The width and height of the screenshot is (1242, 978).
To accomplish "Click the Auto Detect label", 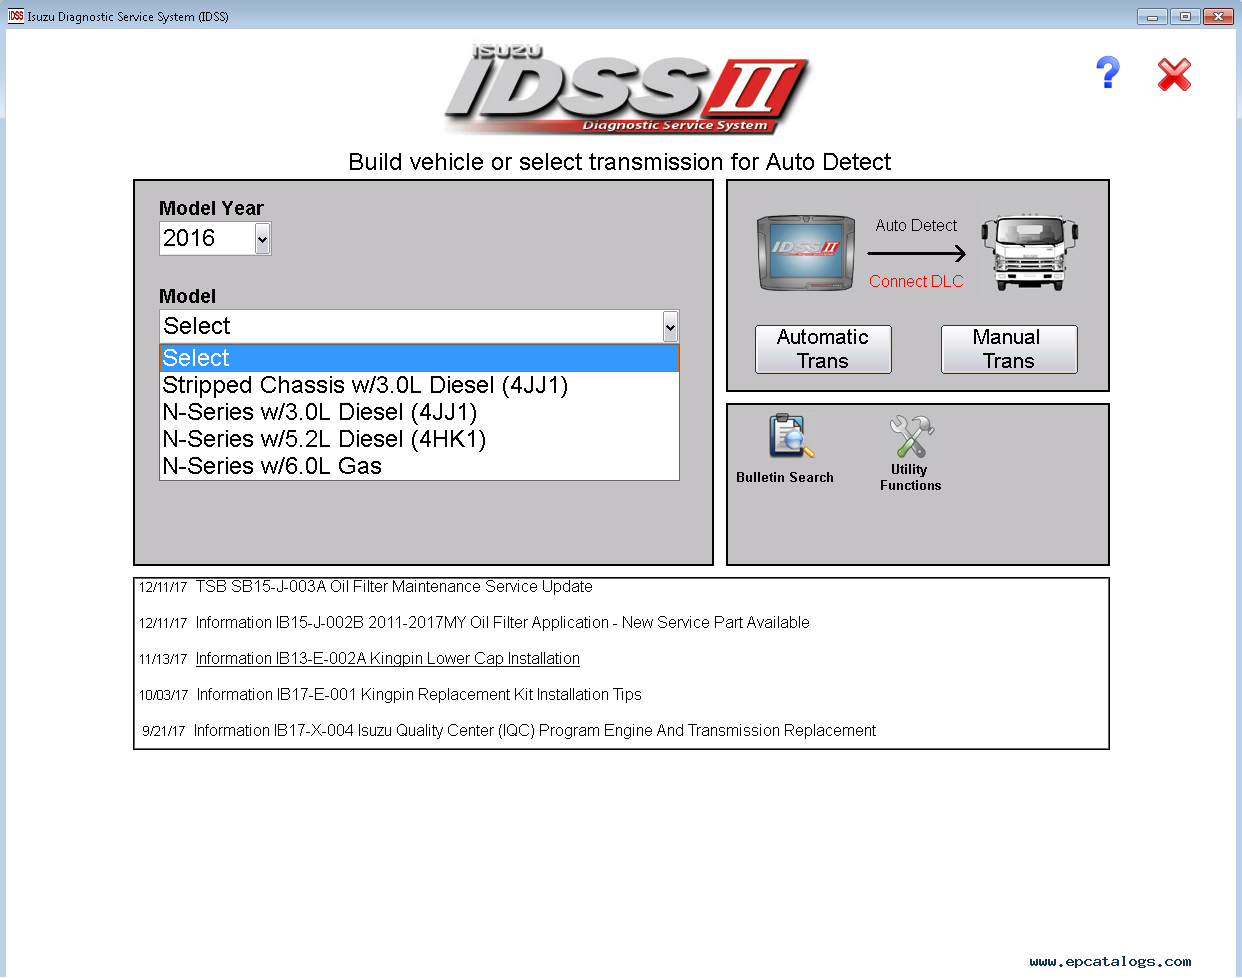I will (916, 225).
